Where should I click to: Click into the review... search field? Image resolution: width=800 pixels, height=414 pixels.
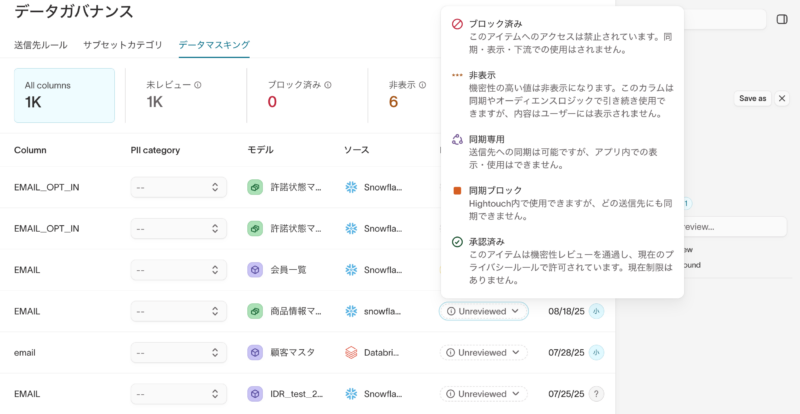coord(735,227)
